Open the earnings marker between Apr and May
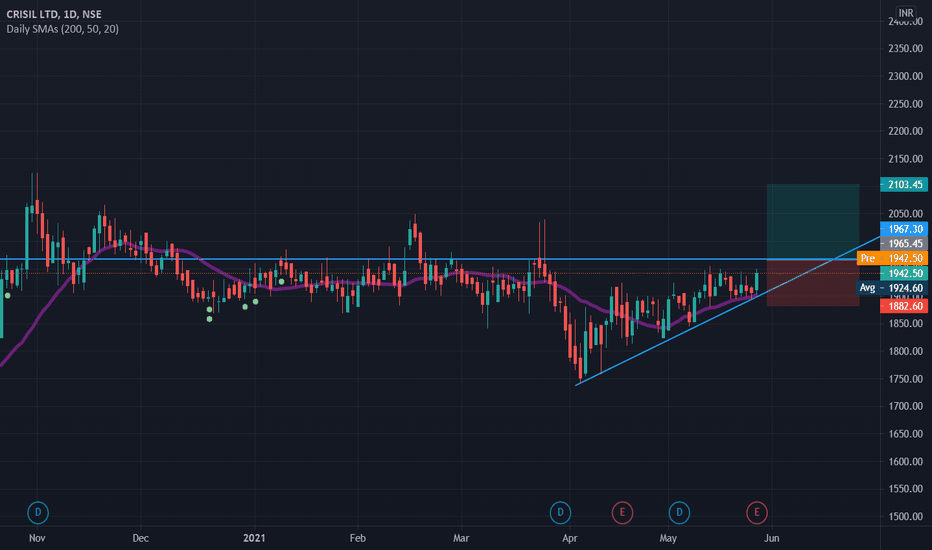Screen dimensions: 932x550 coord(622,512)
